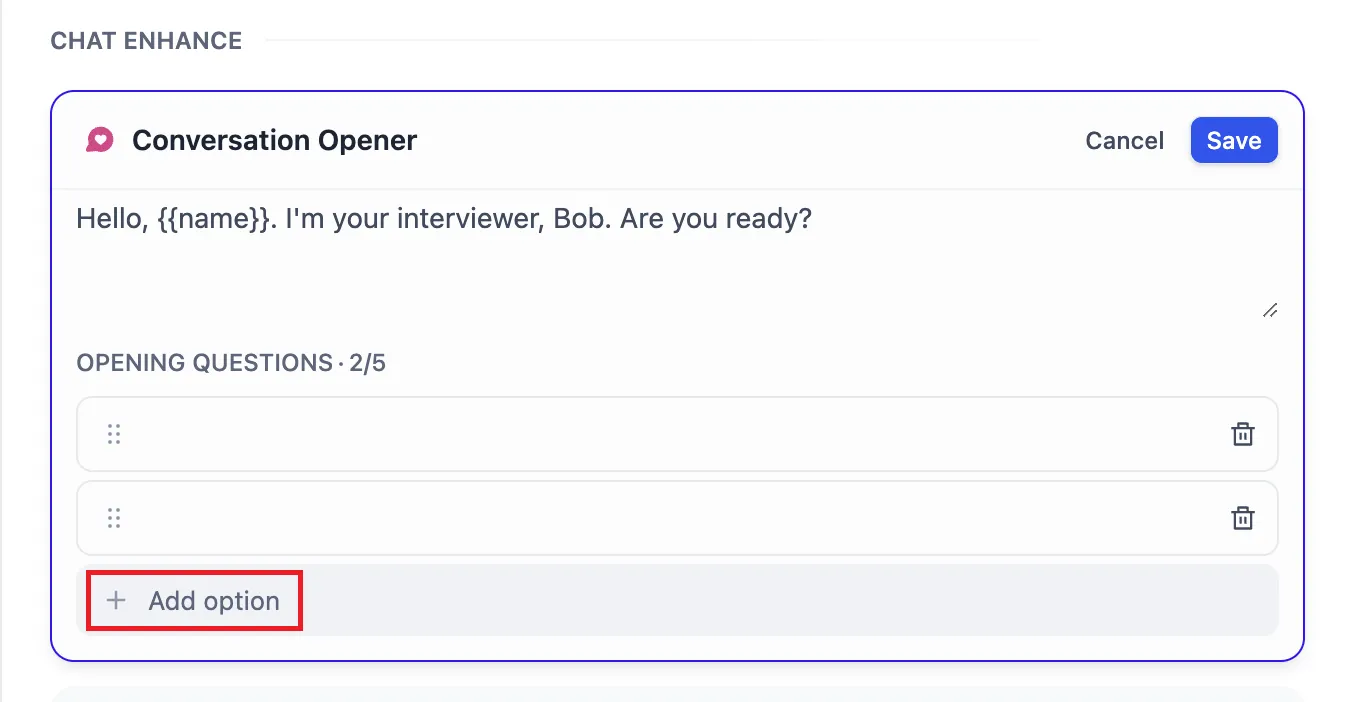Click the second question's drag handle
This screenshot has height=702, width=1350.
(x=114, y=518)
